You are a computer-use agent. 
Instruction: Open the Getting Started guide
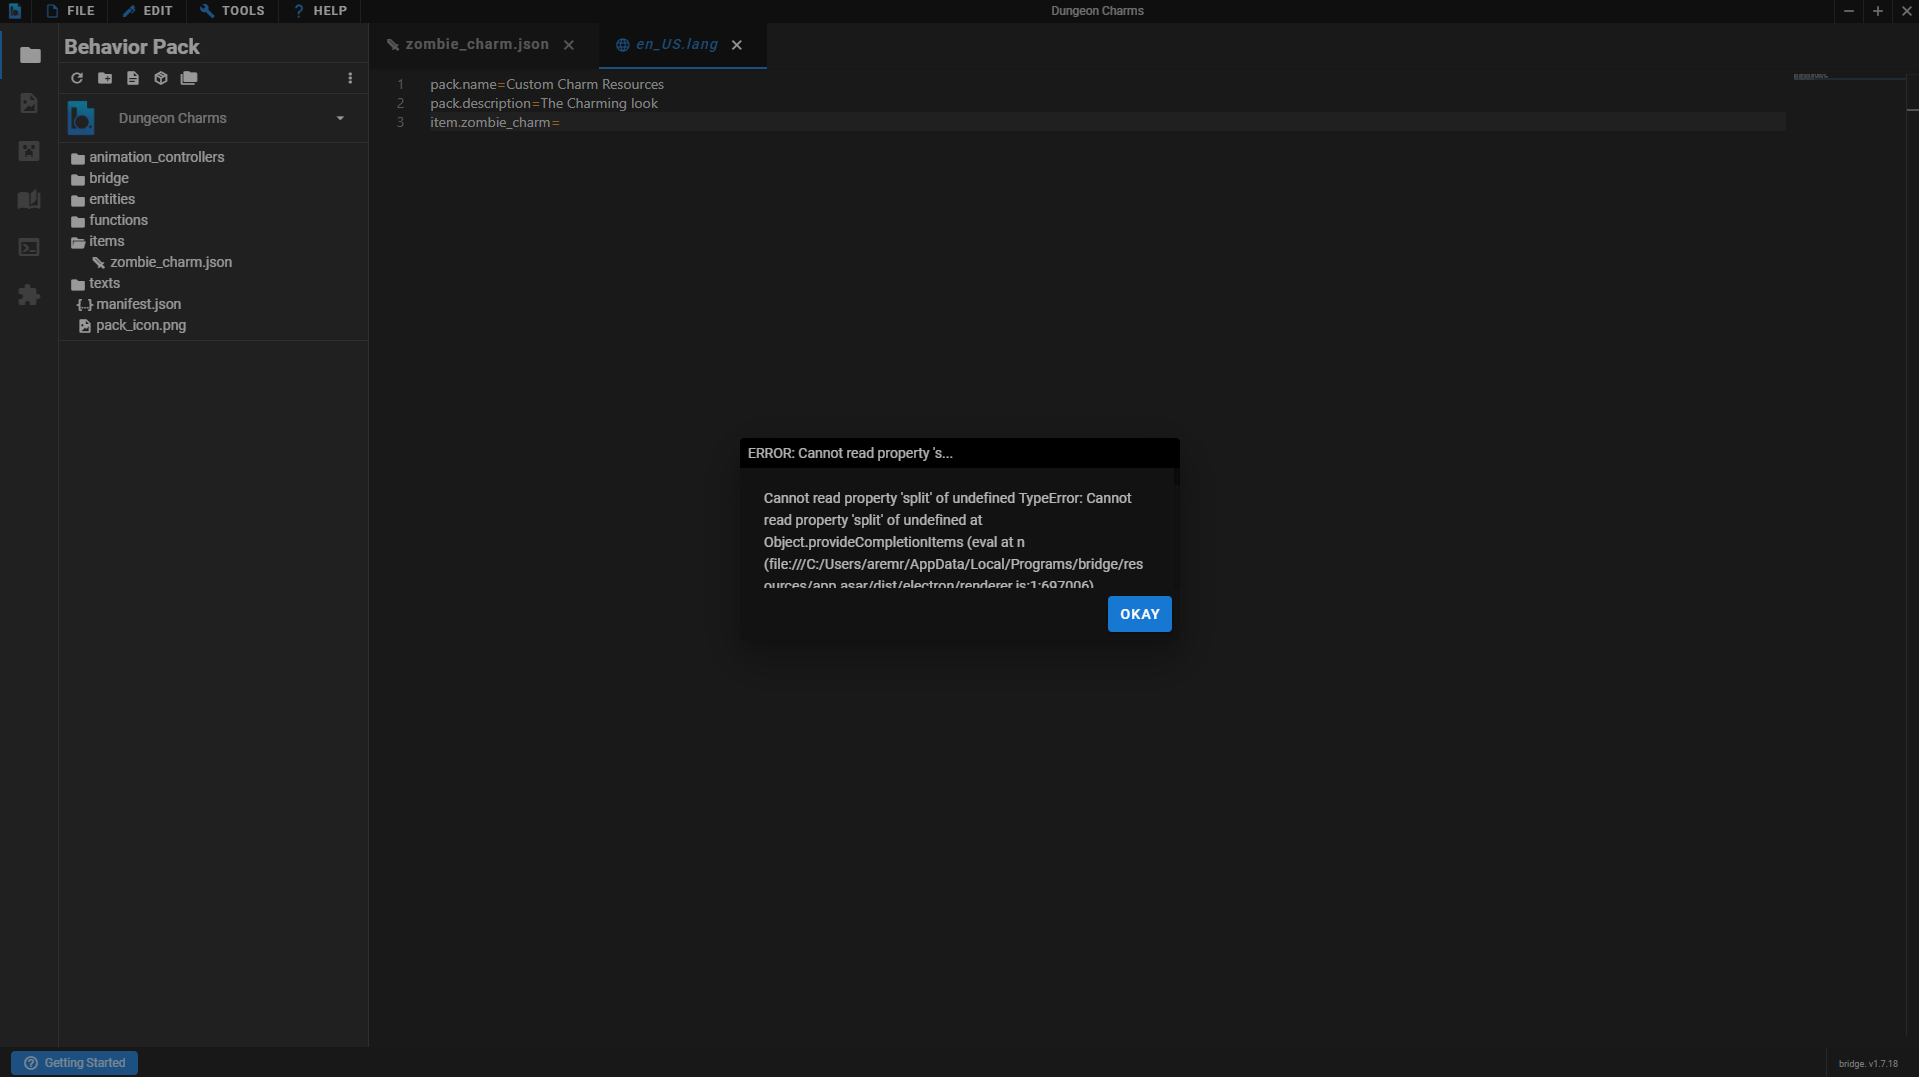click(x=73, y=1062)
